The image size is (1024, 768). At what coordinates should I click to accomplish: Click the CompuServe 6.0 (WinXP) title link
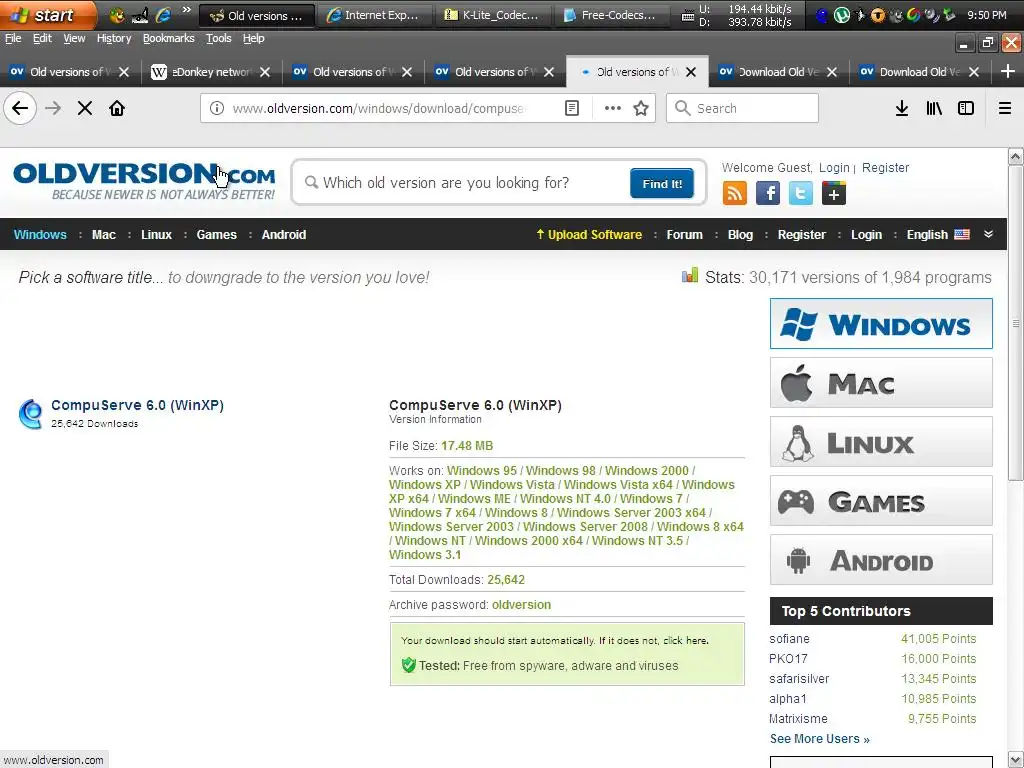pyautogui.click(x=137, y=405)
